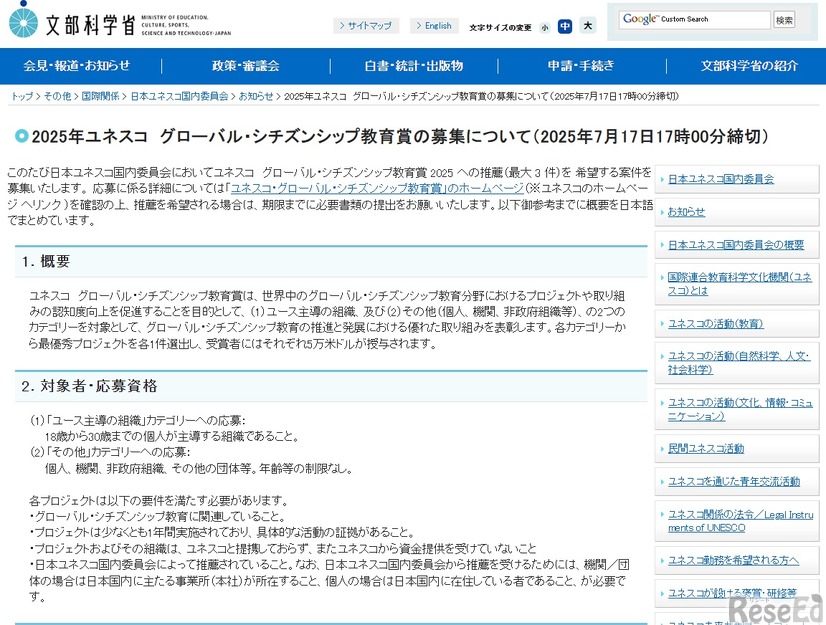The width and height of the screenshot is (826, 625).
Task: Open sidebar link 国際連合教育科学文化機関(ユネスコ)とは
Action: pyautogui.click(x=740, y=284)
